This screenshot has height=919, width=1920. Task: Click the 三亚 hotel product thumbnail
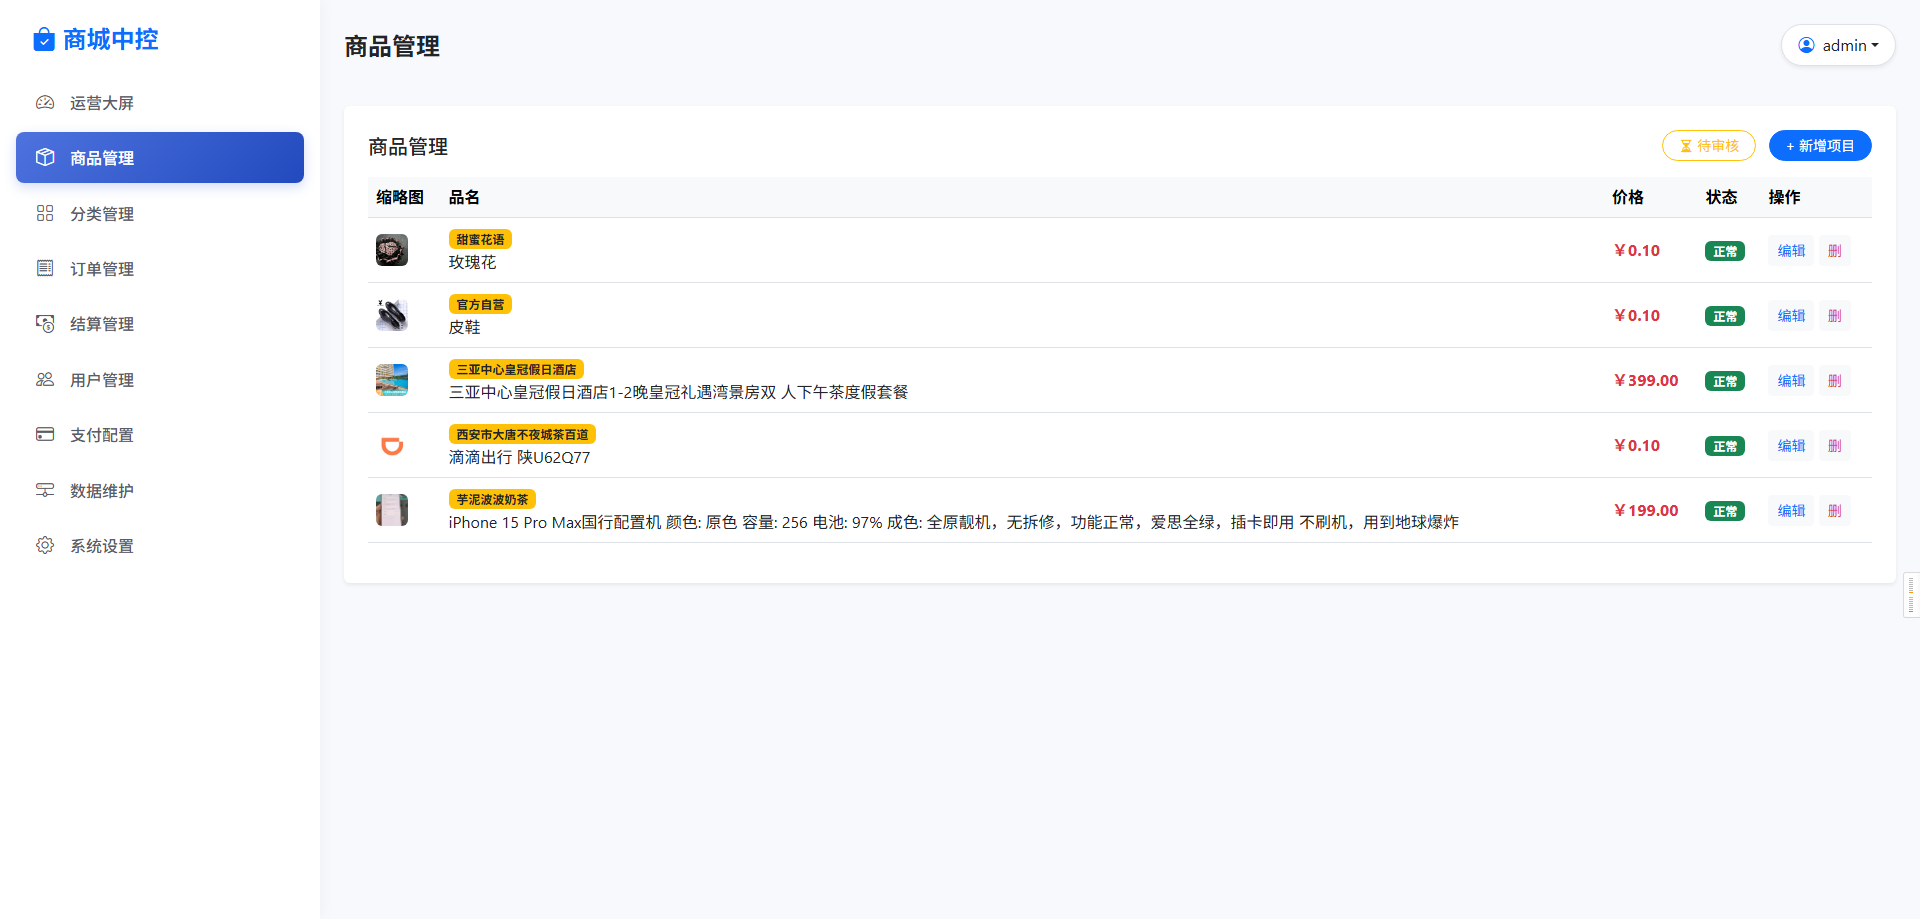(x=392, y=380)
